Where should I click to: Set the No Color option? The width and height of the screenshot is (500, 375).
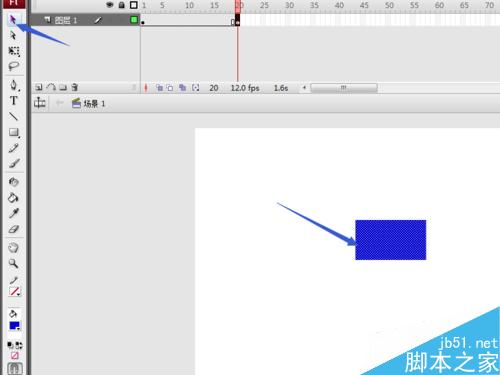pyautogui.click(x=15, y=355)
